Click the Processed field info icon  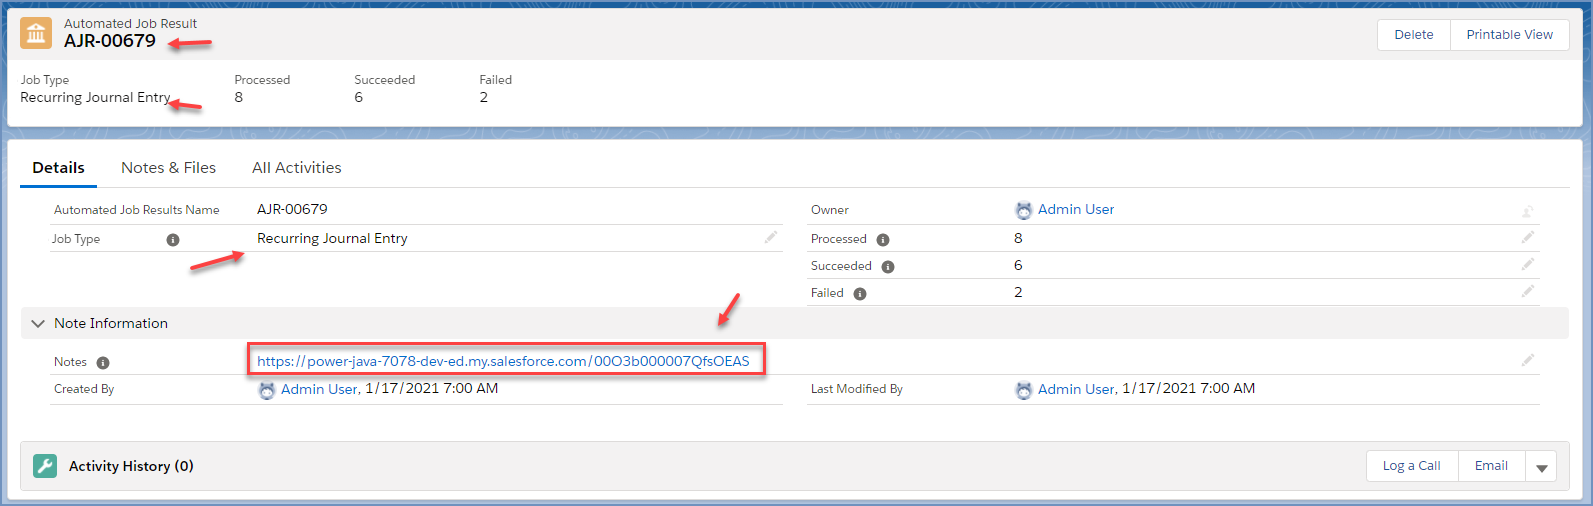(x=883, y=240)
